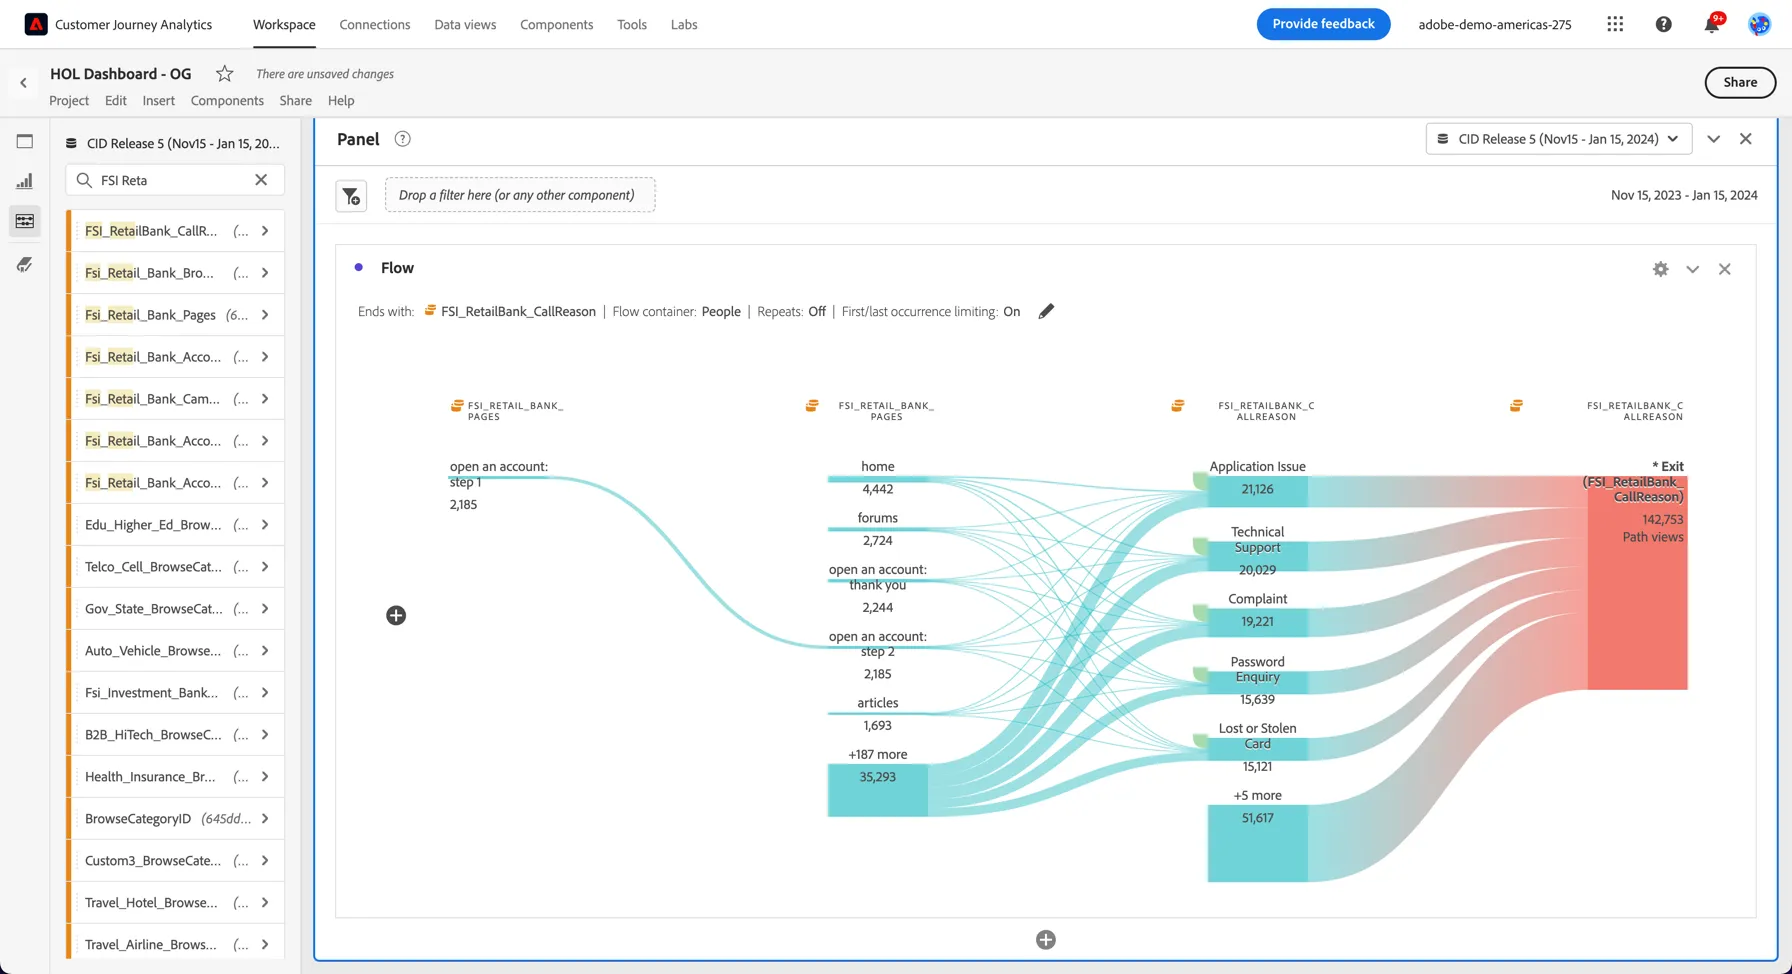Collapse the Panel with chevron
The image size is (1792, 974).
pos(1714,139)
